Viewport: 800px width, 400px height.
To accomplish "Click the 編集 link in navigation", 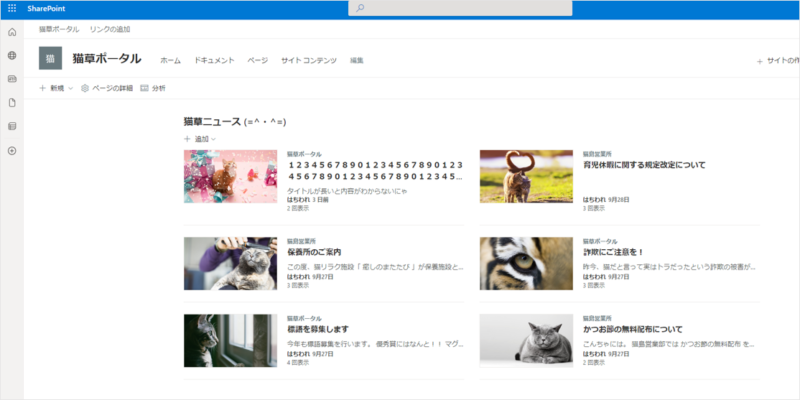I will click(357, 61).
